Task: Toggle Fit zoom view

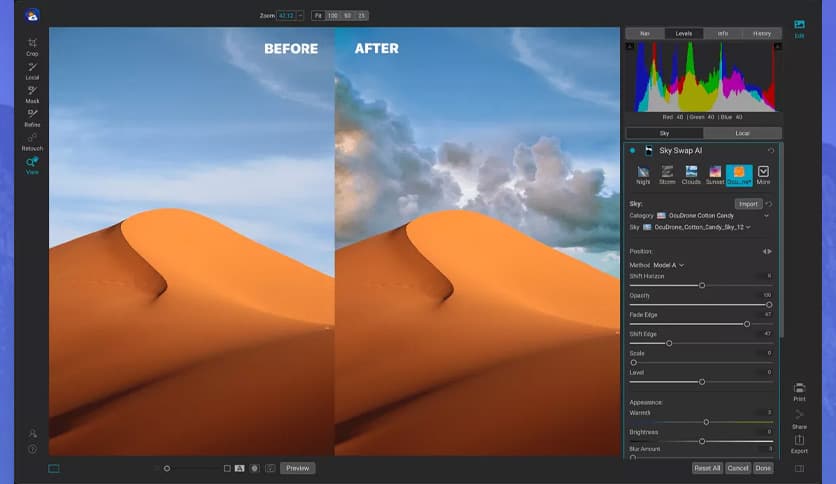Action: click(317, 16)
